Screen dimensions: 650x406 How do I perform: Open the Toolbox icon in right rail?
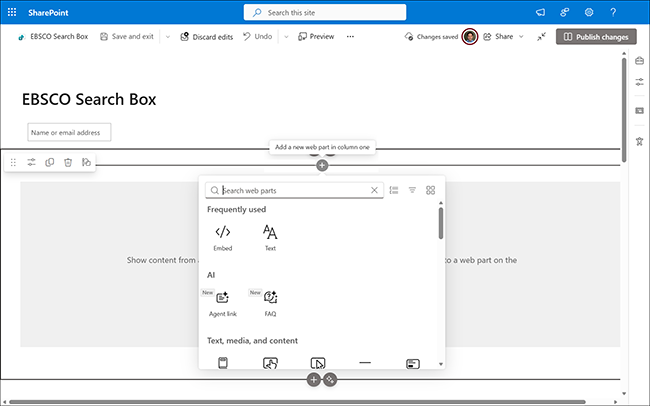pos(639,61)
